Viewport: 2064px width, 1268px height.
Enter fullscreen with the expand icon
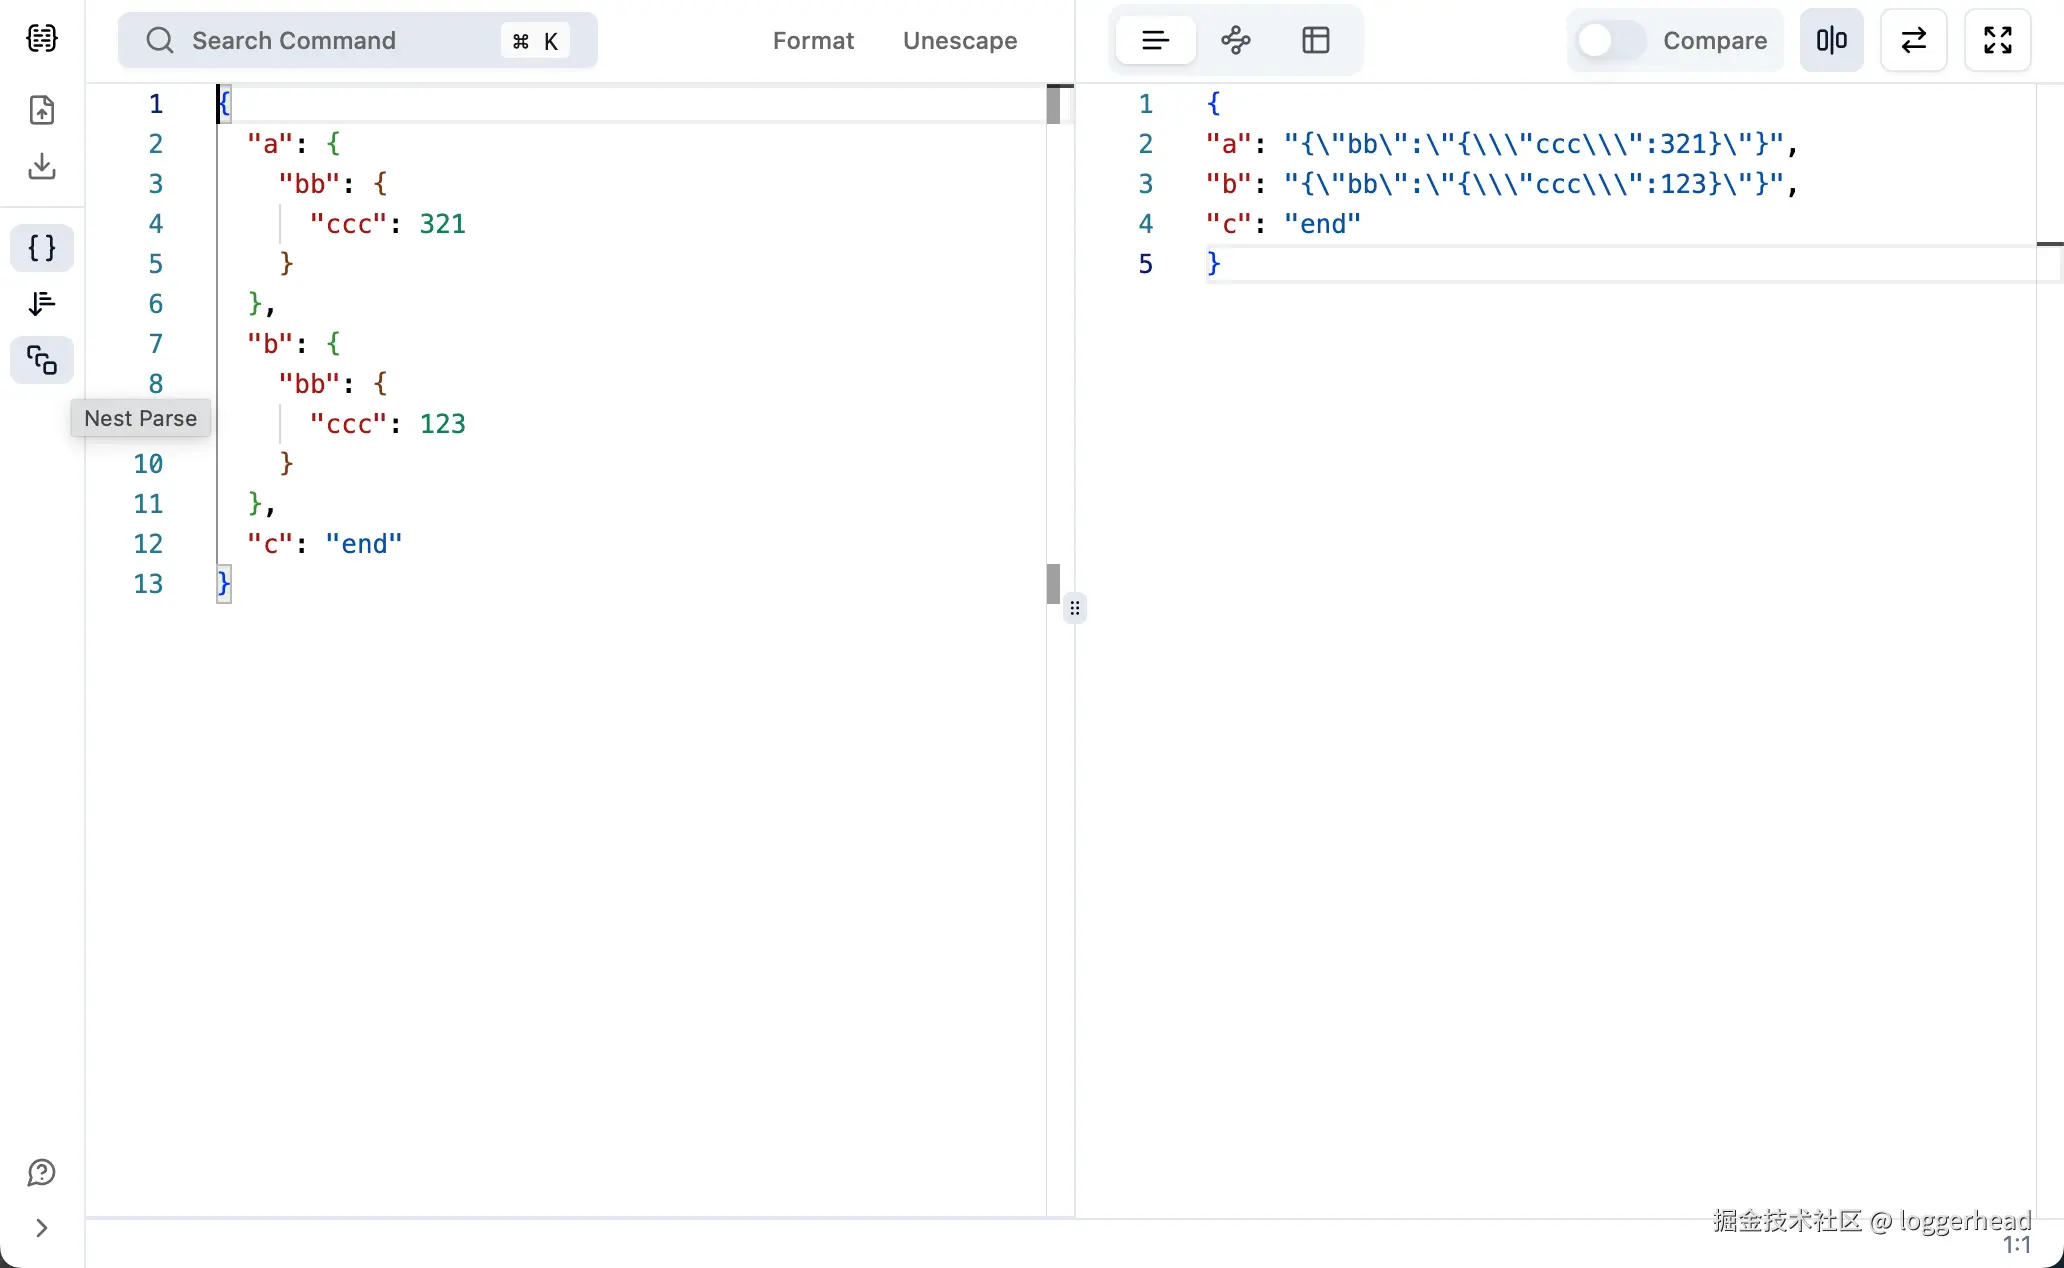(1997, 40)
